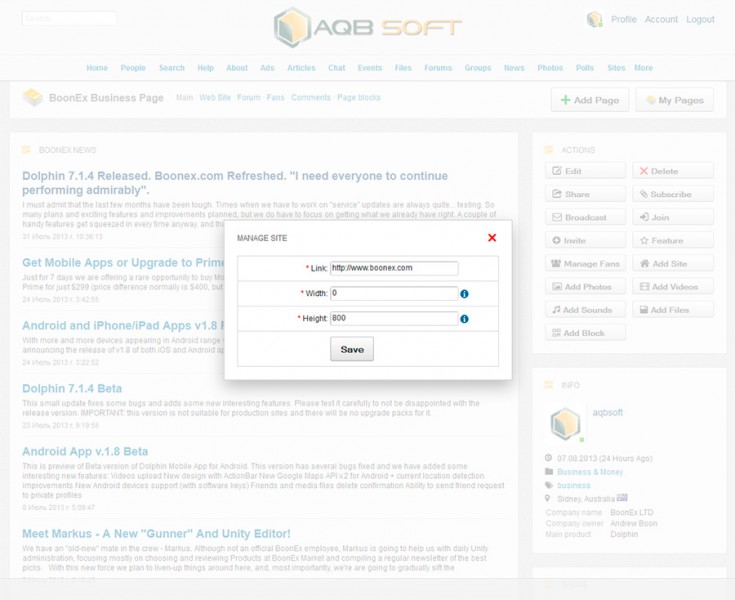Click the Link input field
735x600 pixels.
tap(394, 268)
